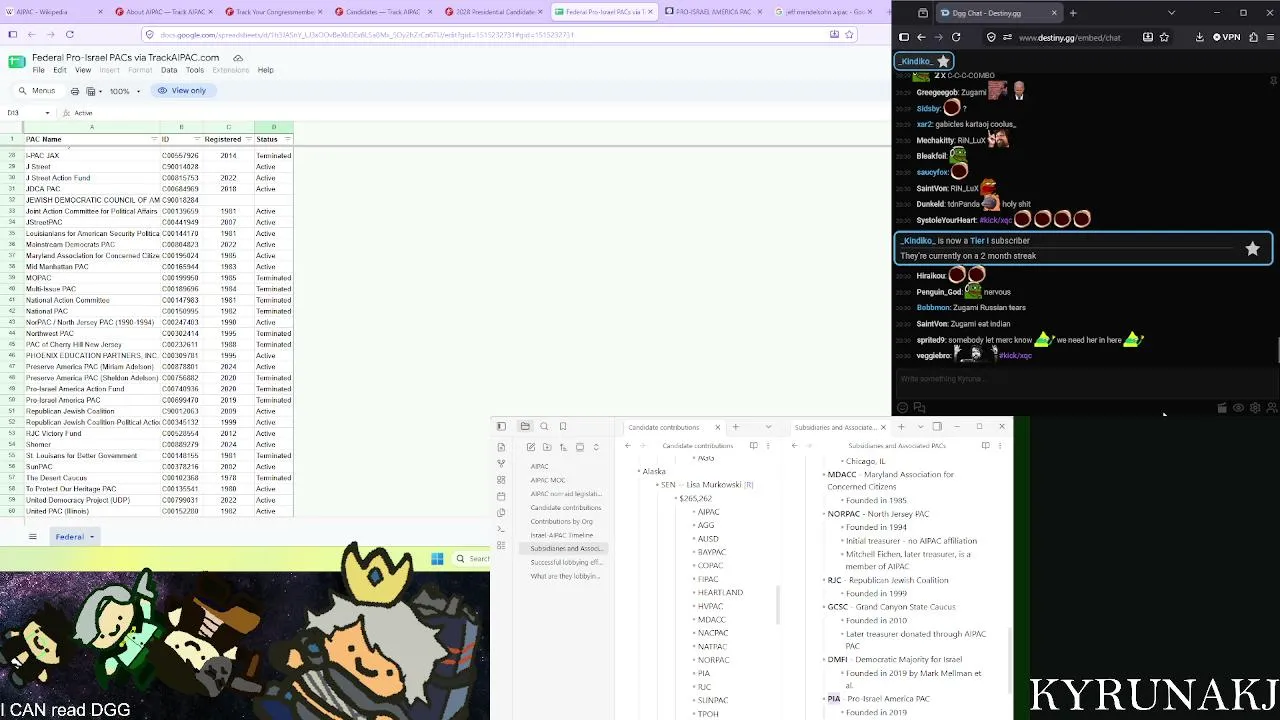Viewport: 1280px width, 720px height.
Task: Open the Obsidian file explorer folder icon
Action: [525, 427]
